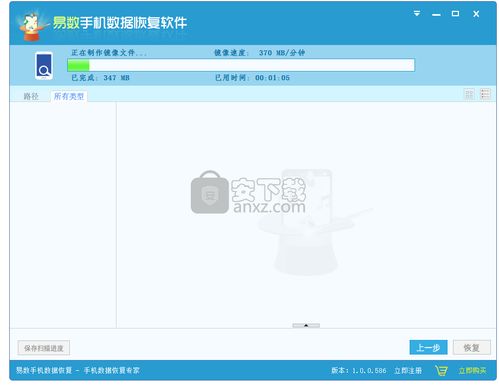The height and width of the screenshot is (386, 499).
Task: Switch to thumbnail grid view
Action: 469,94
